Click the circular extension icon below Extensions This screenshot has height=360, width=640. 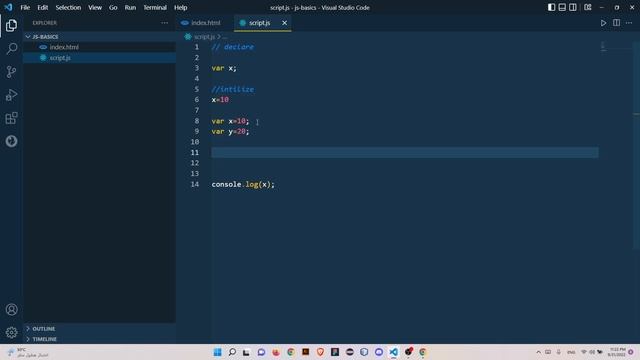[11, 141]
